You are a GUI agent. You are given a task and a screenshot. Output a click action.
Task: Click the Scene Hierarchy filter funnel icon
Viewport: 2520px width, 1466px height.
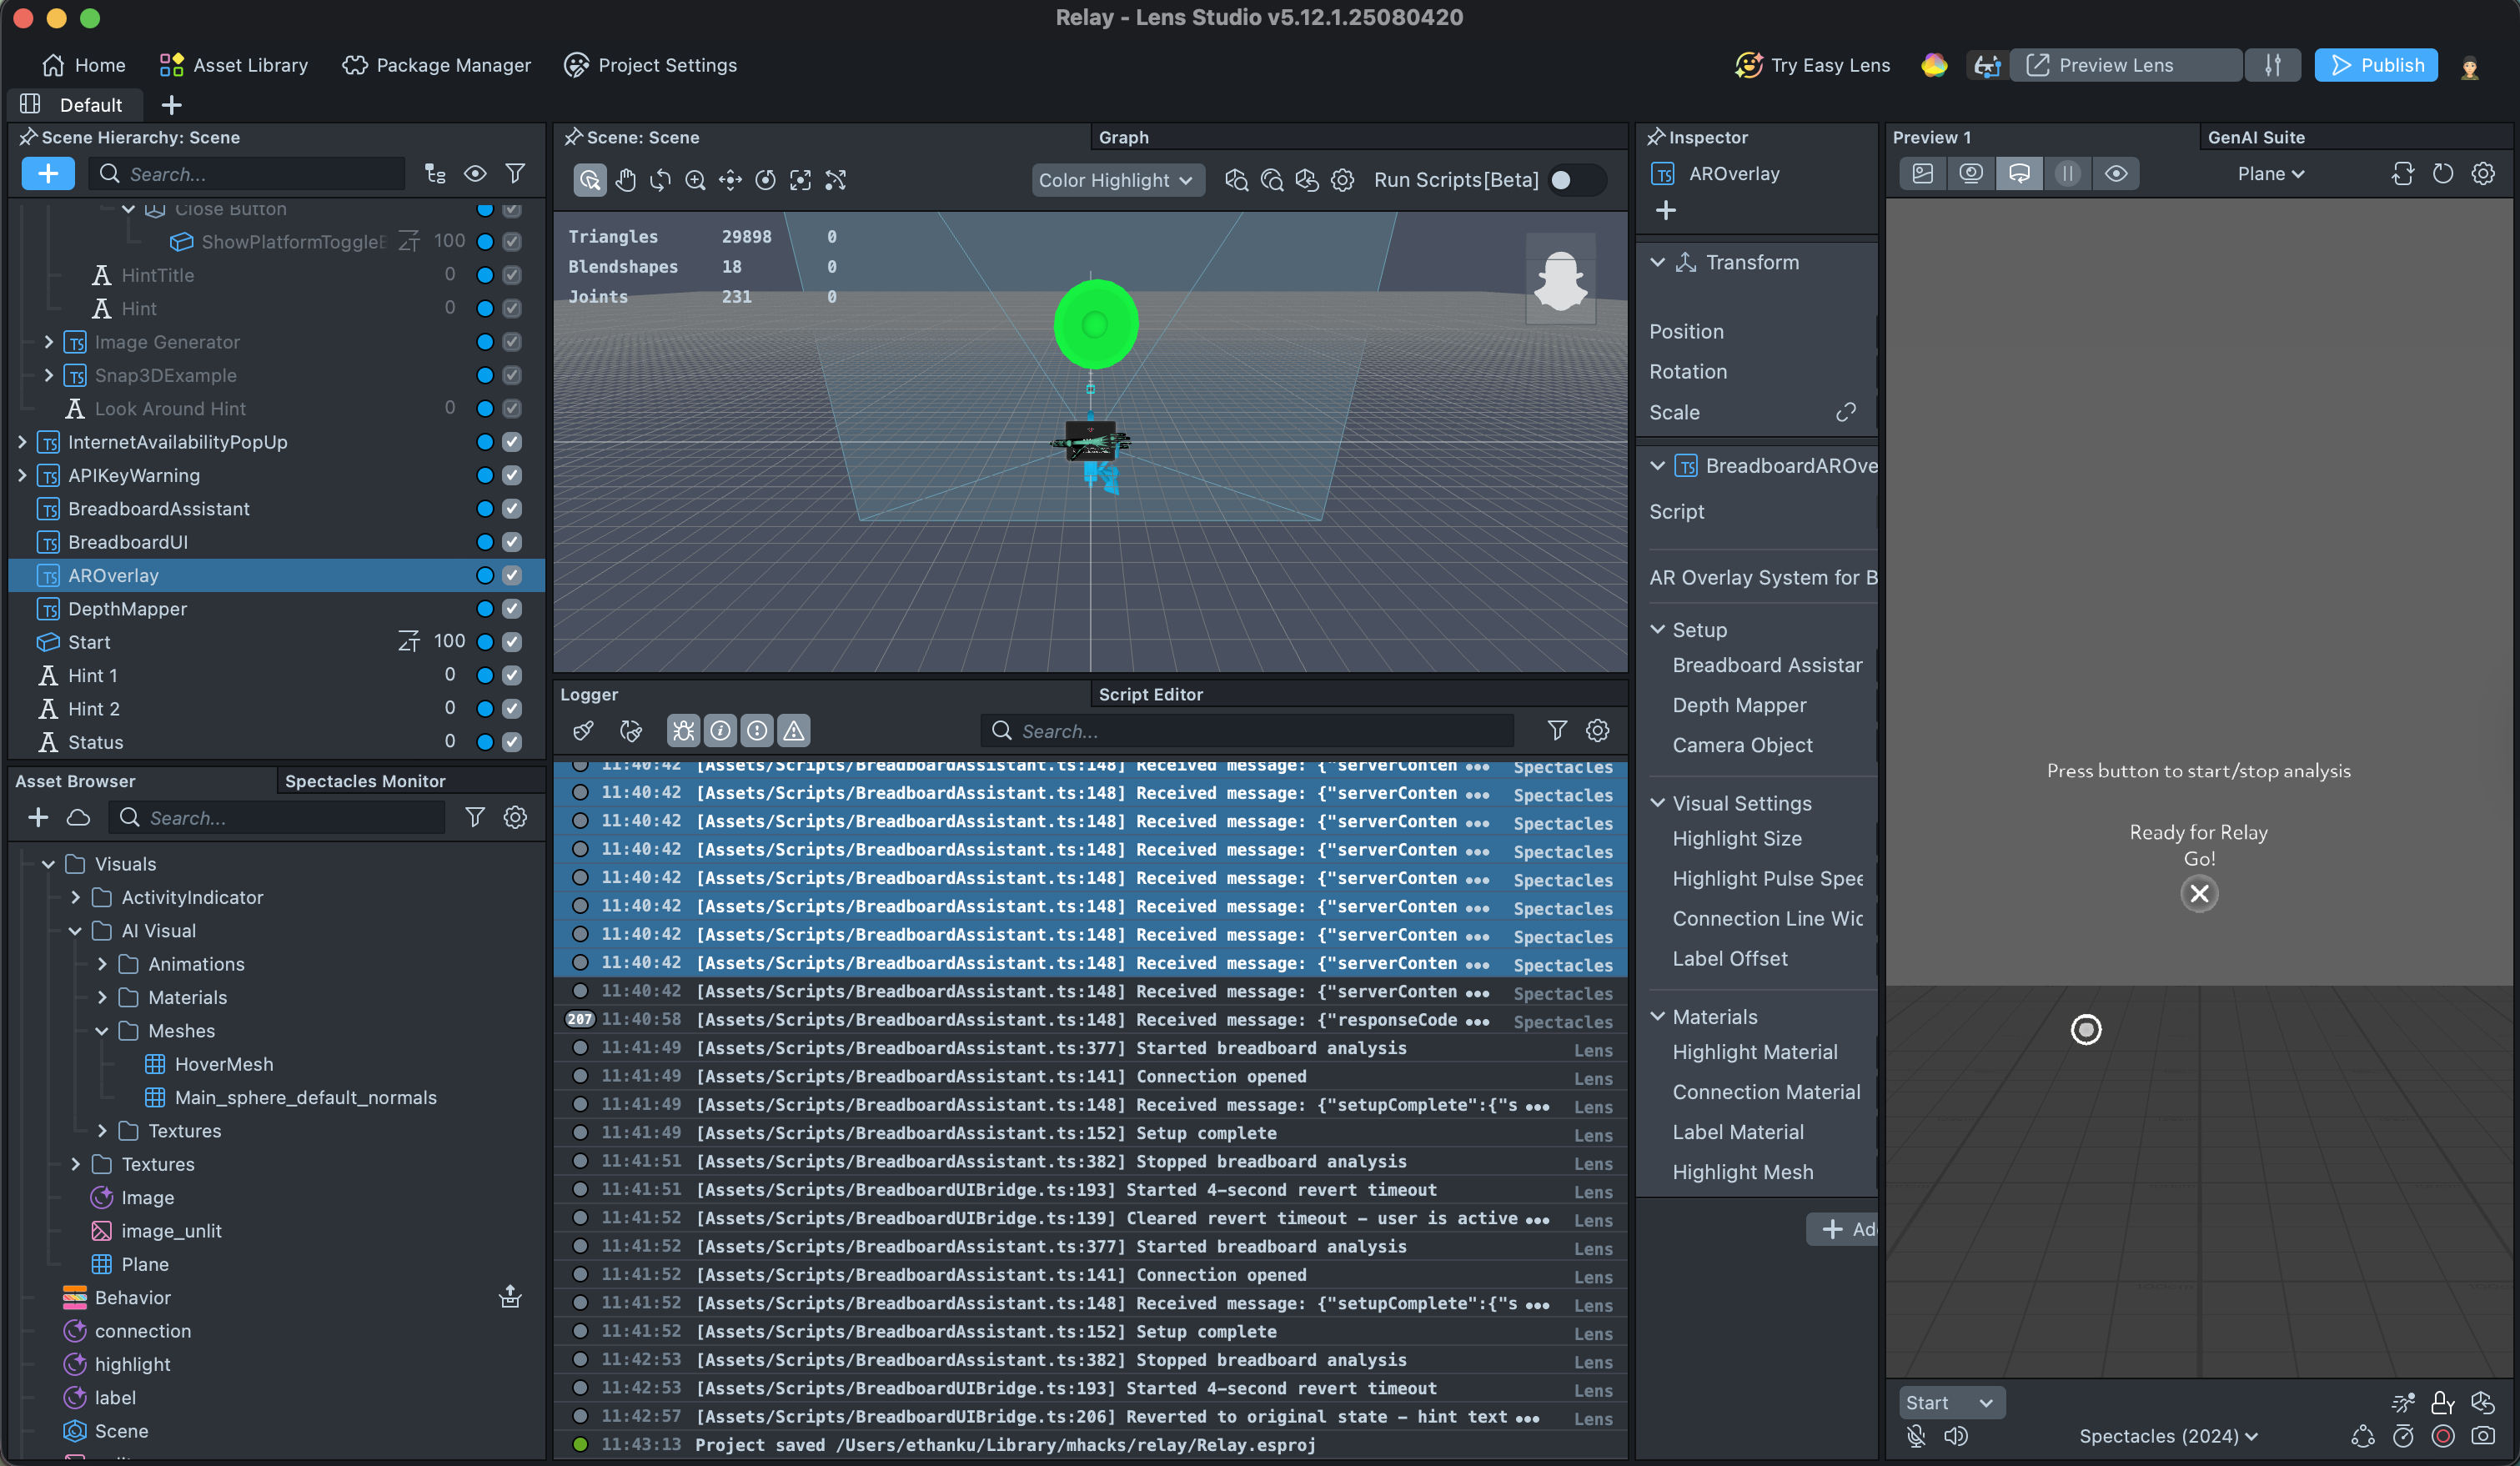click(515, 174)
